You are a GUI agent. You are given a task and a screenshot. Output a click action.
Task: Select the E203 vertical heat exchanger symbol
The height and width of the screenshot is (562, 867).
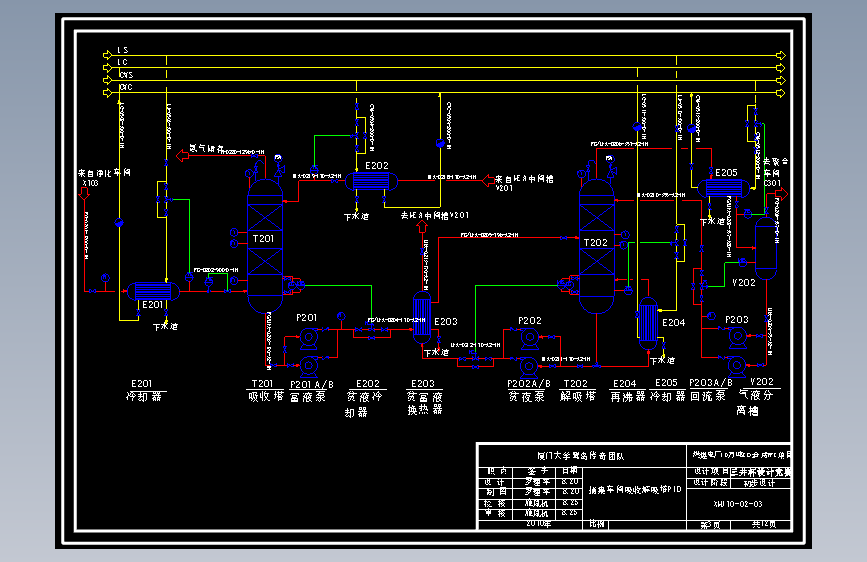pos(422,318)
